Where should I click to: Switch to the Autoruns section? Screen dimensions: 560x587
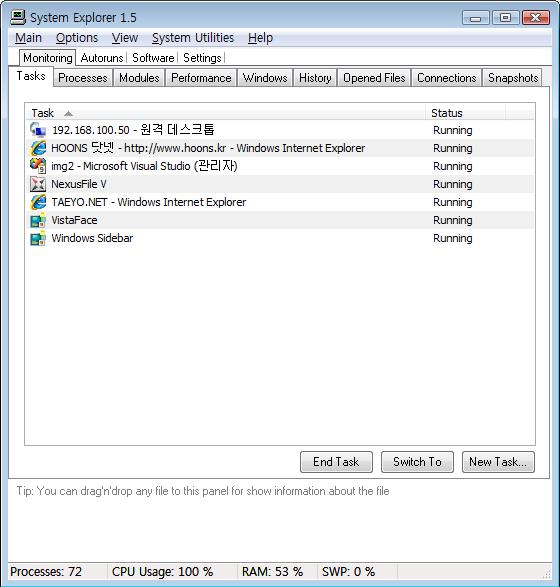[x=102, y=58]
